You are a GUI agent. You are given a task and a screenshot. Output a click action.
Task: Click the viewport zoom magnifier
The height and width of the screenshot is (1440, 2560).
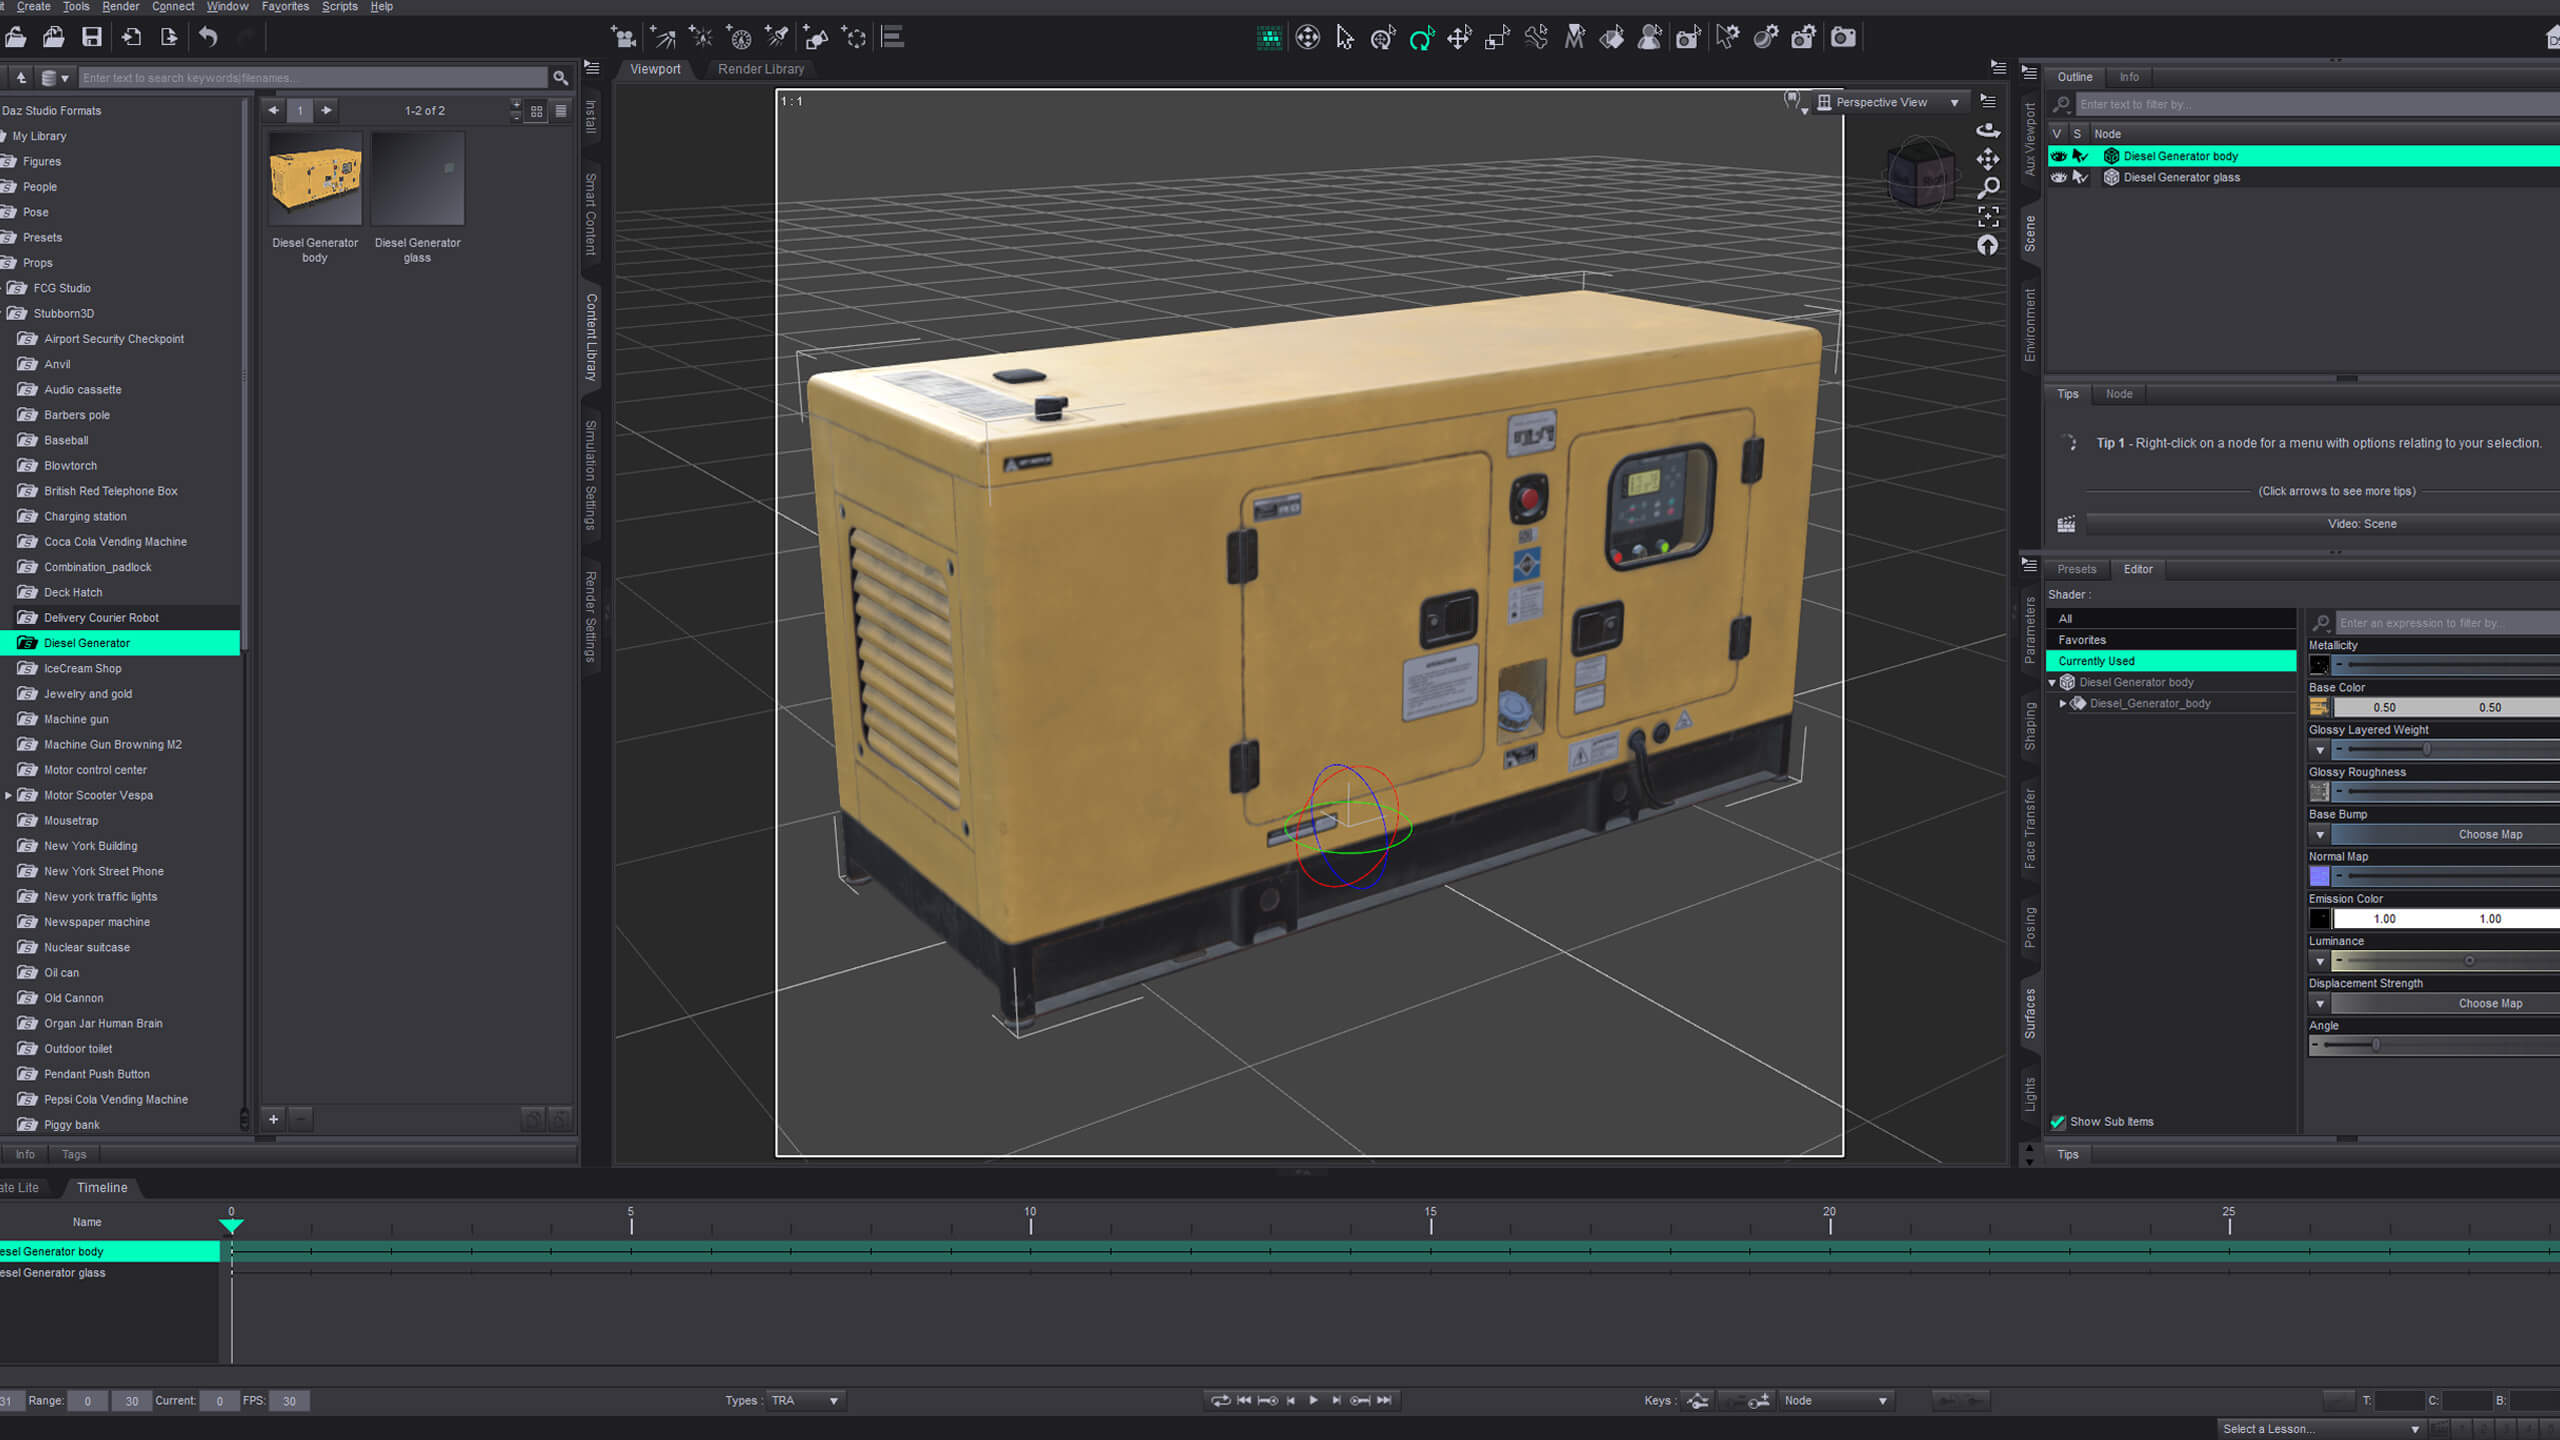point(1989,187)
